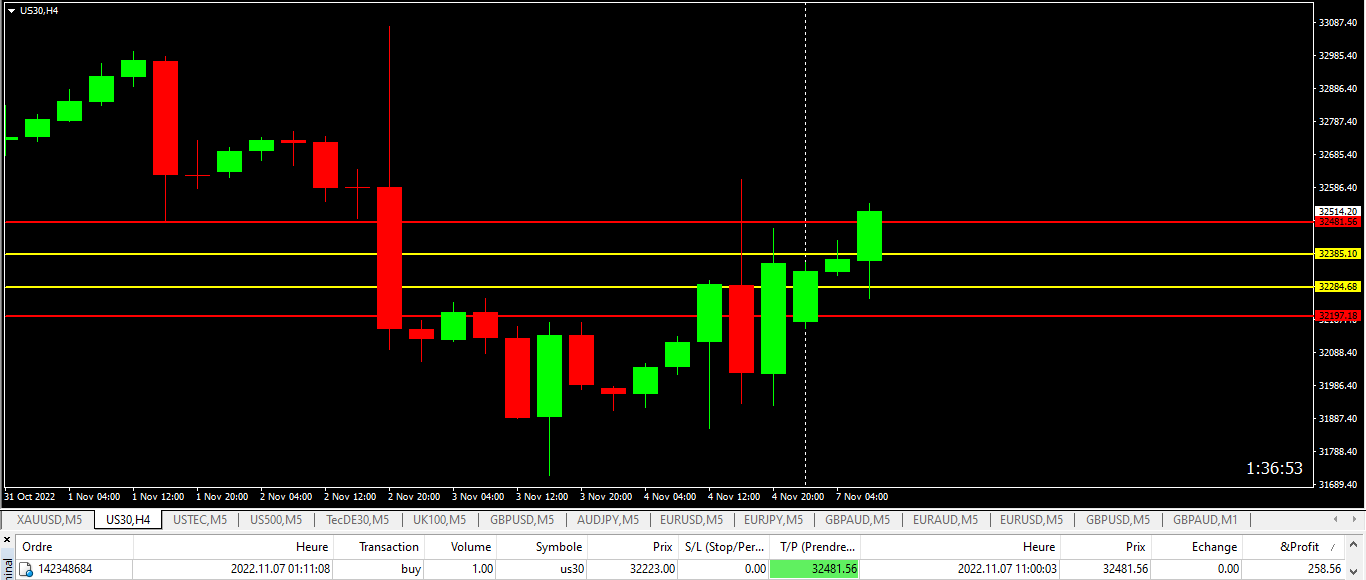
Task: Click the white 32514.20 current price label
Action: click(x=1338, y=212)
